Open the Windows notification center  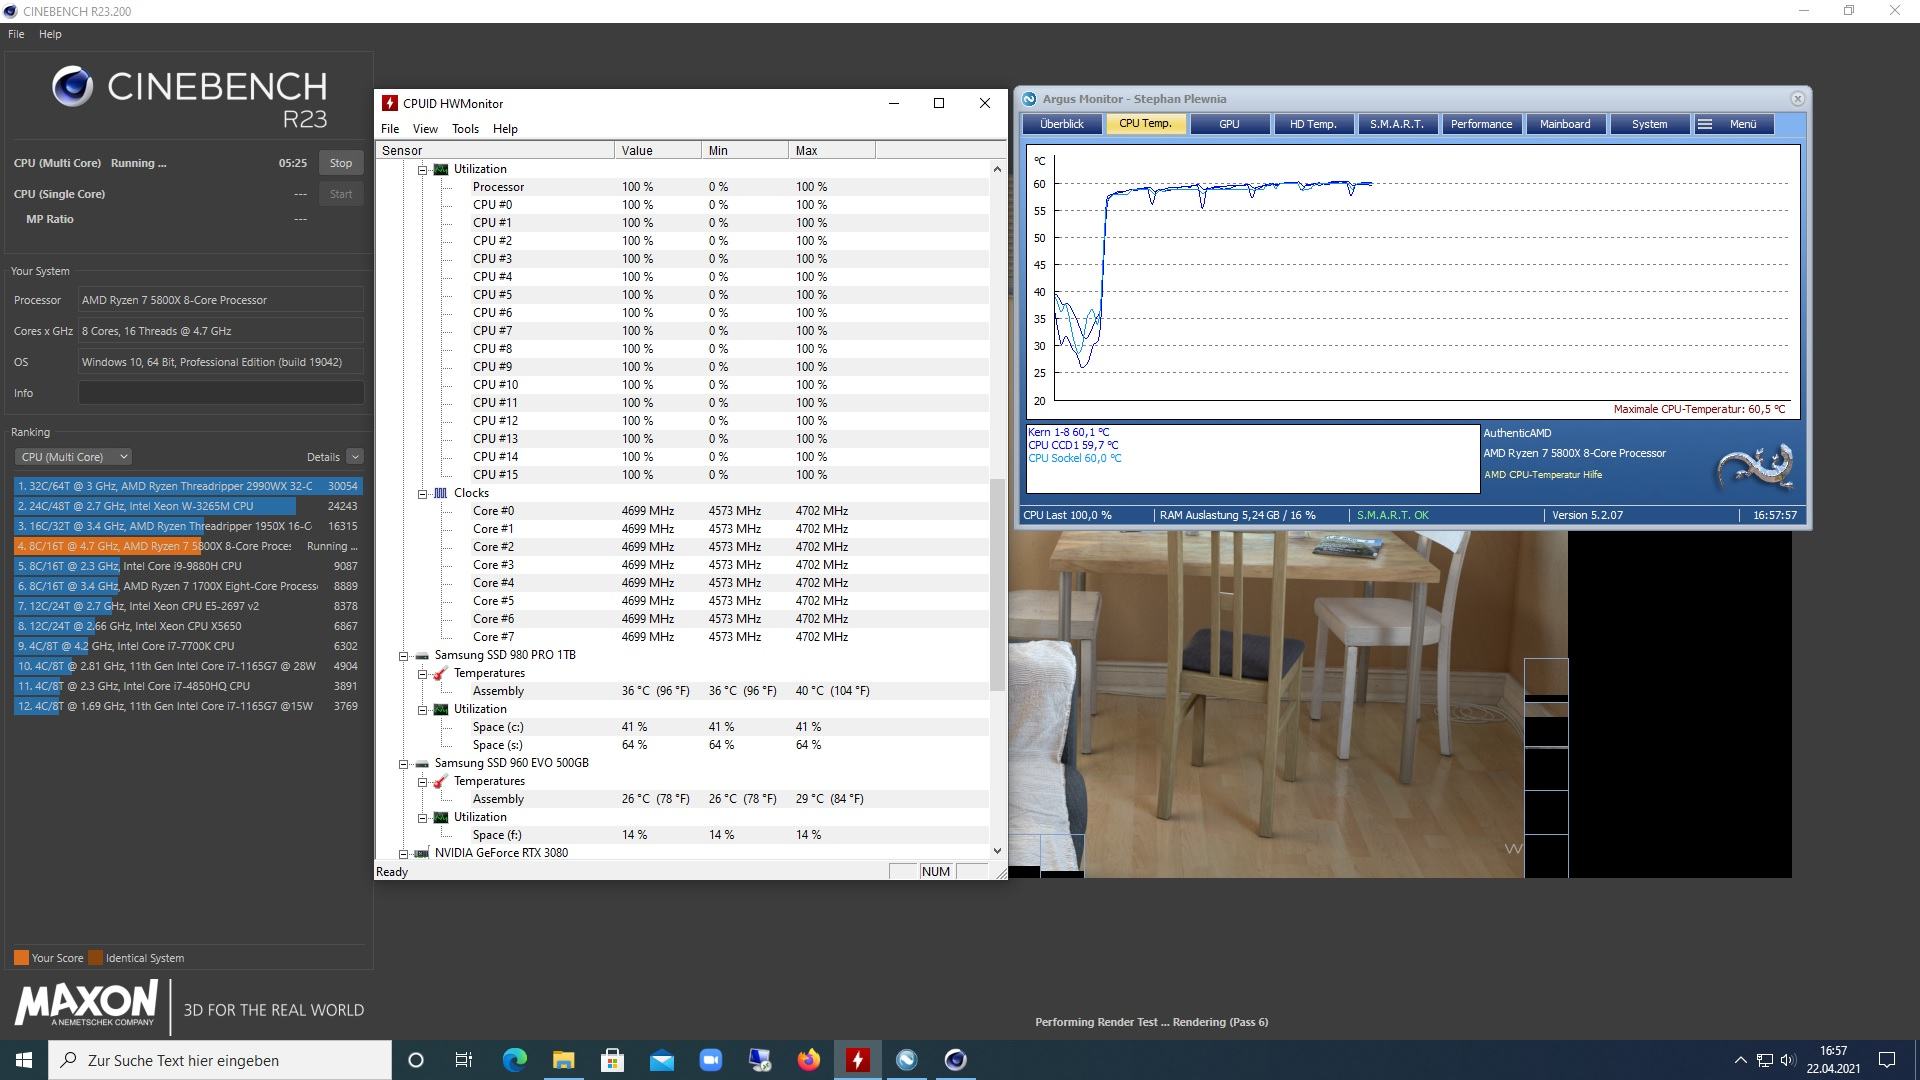(x=1887, y=1060)
